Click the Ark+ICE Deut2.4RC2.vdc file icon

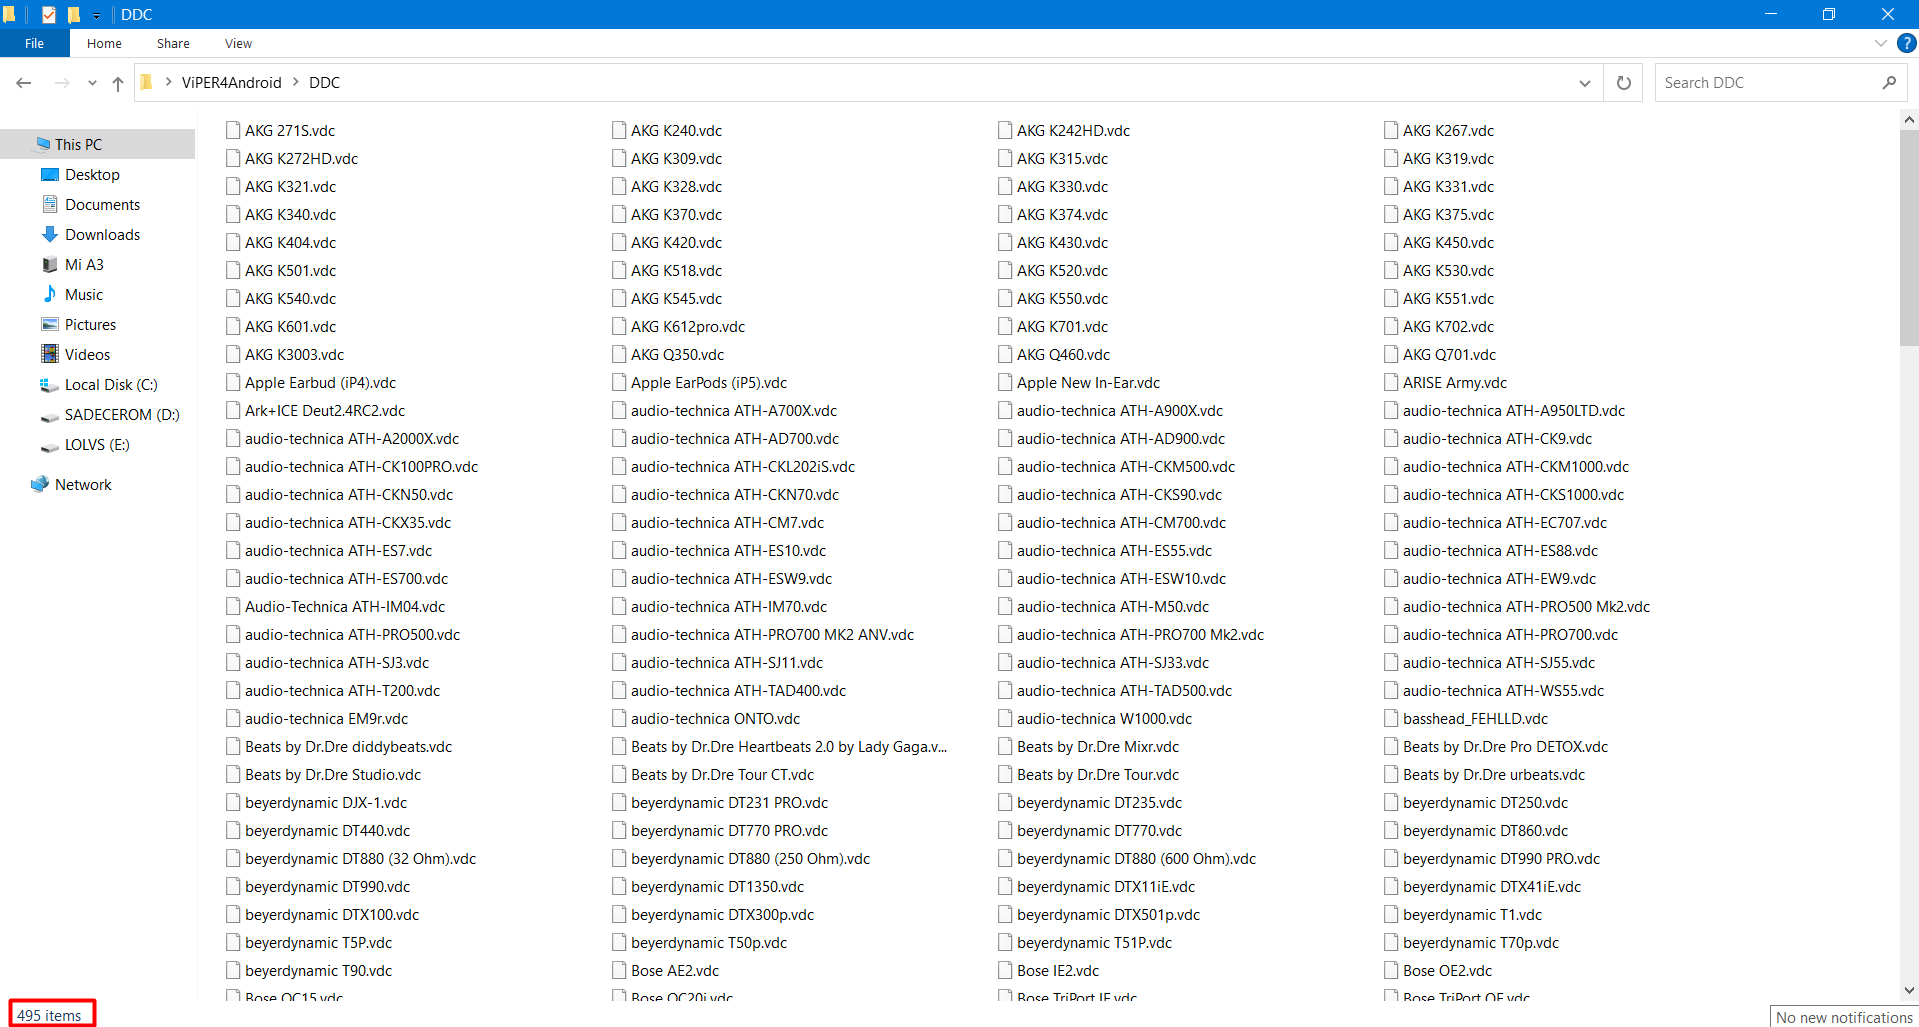233,410
